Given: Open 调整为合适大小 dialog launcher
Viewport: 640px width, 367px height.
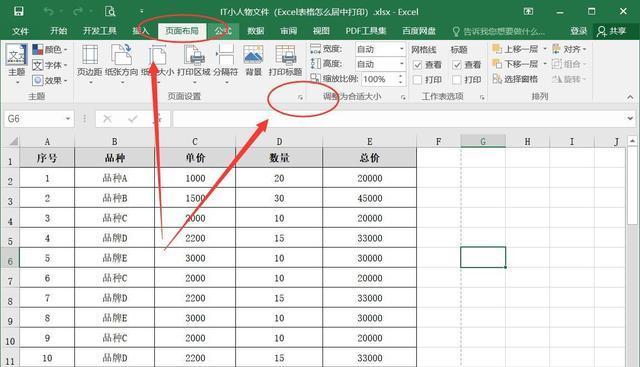Looking at the screenshot, I should tap(403, 97).
